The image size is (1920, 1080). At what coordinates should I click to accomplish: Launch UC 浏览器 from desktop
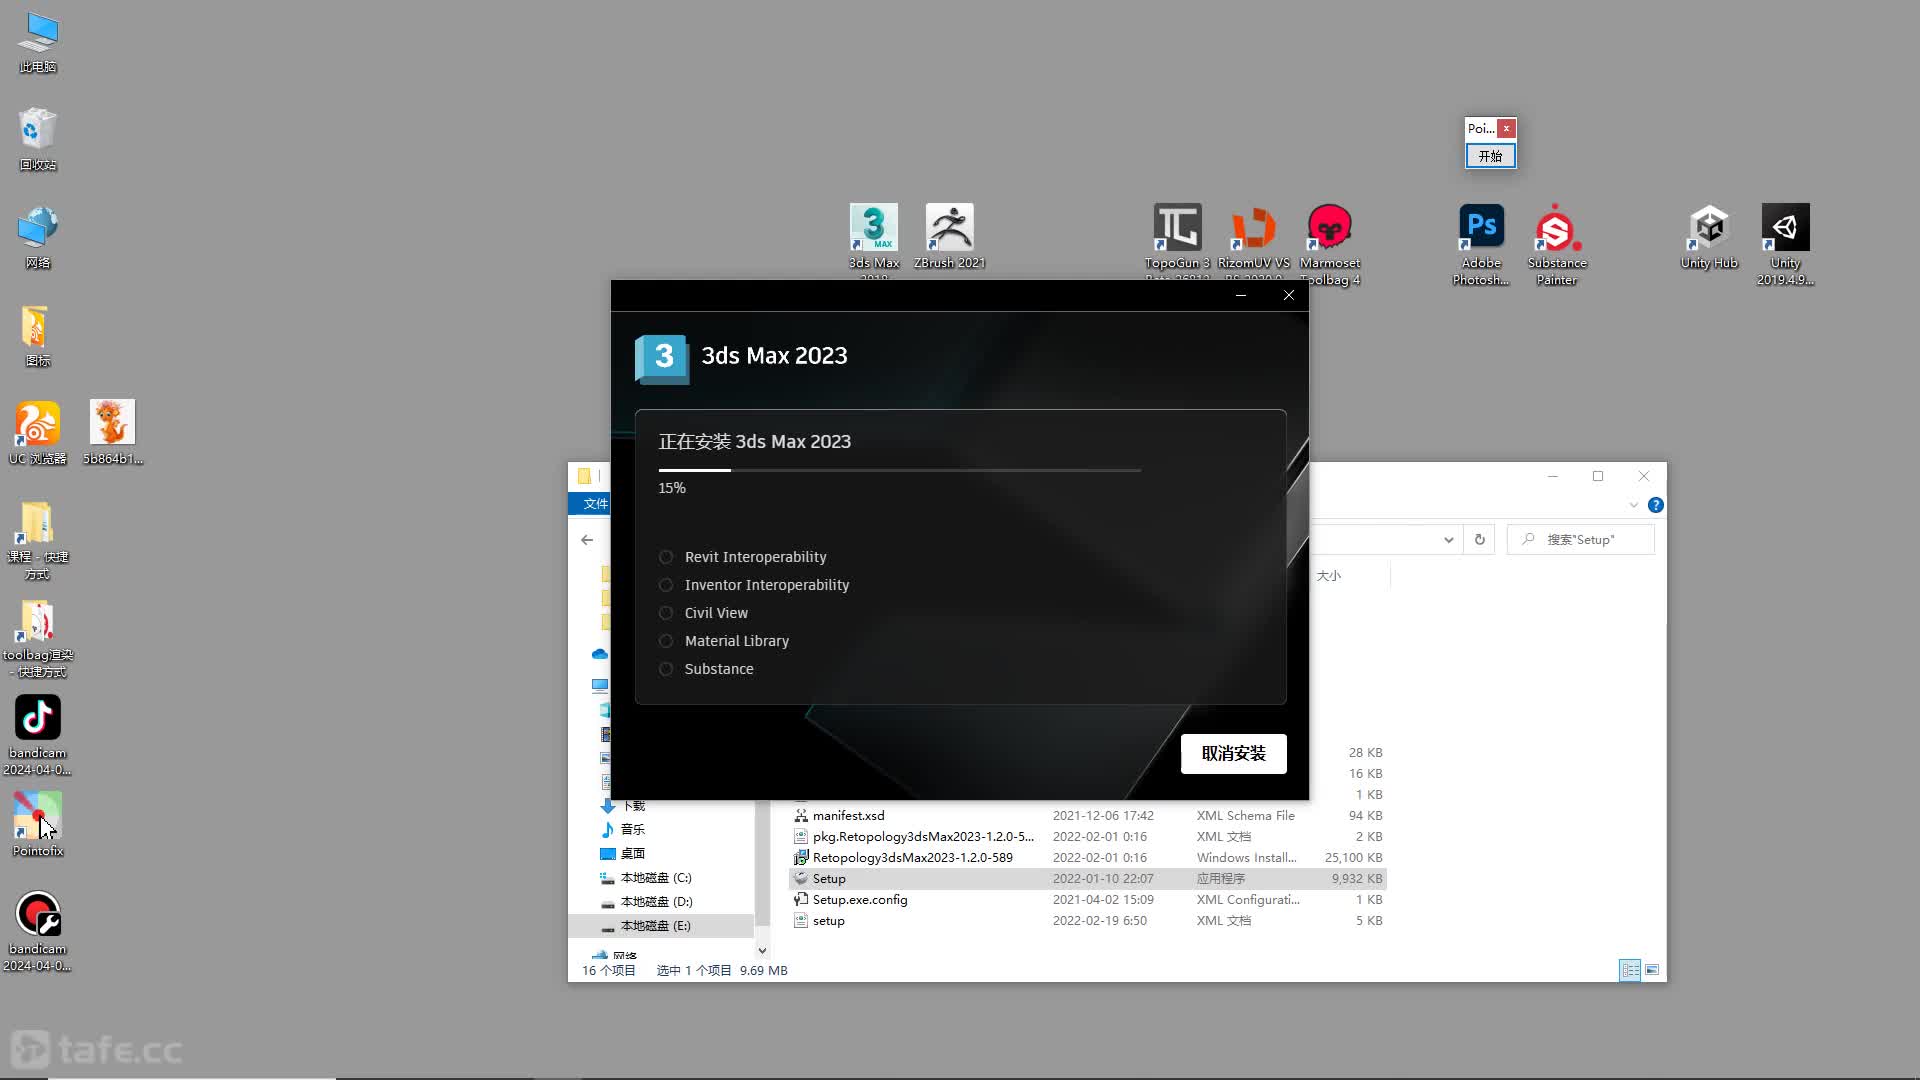coord(38,433)
